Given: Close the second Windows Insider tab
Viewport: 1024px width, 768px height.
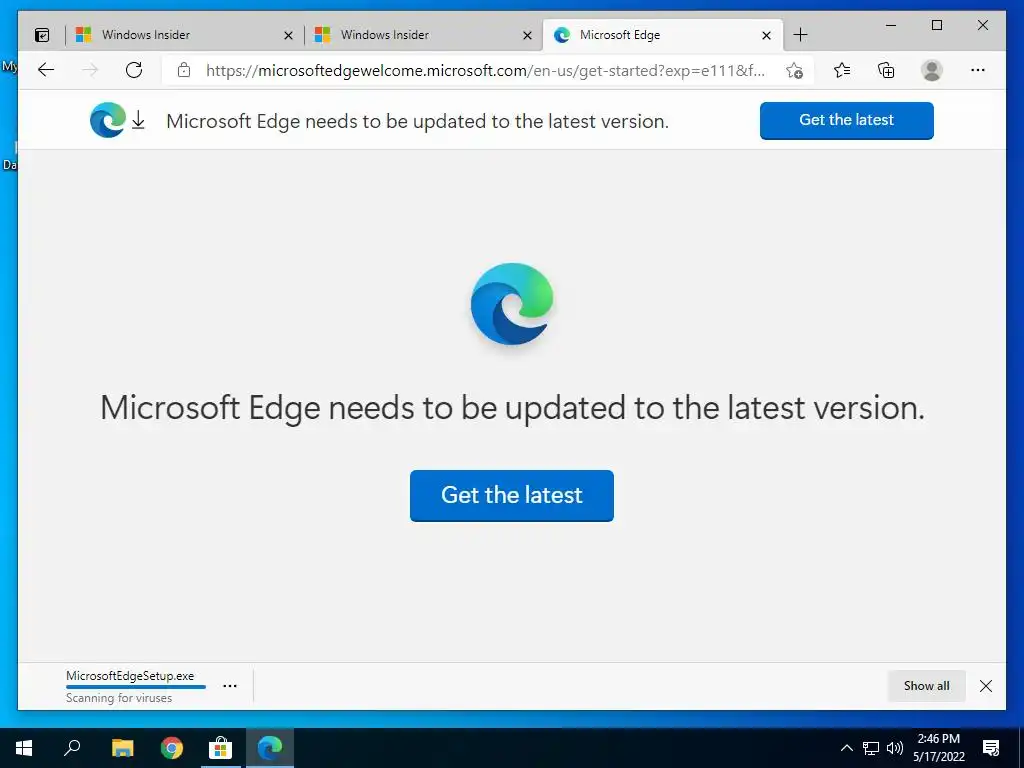Looking at the screenshot, I should pyautogui.click(x=527, y=35).
